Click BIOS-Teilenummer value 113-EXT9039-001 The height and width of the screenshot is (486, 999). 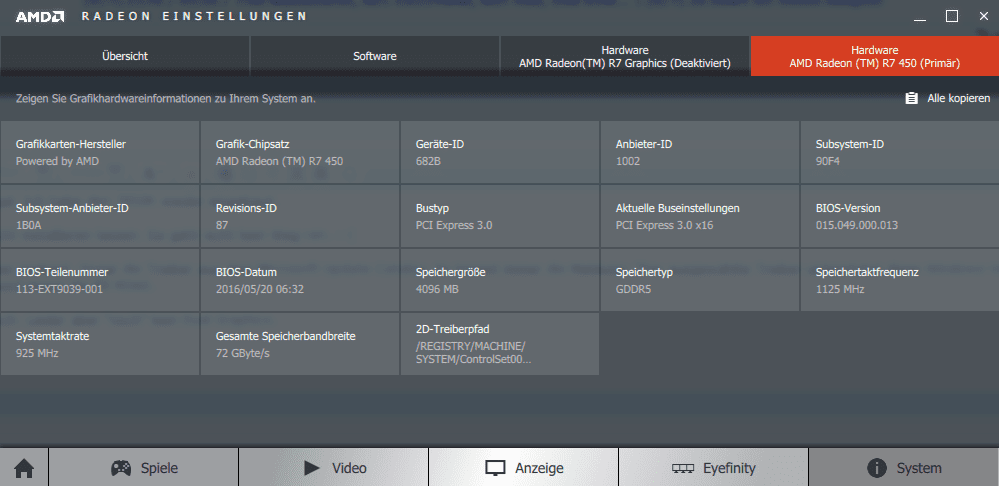59,289
